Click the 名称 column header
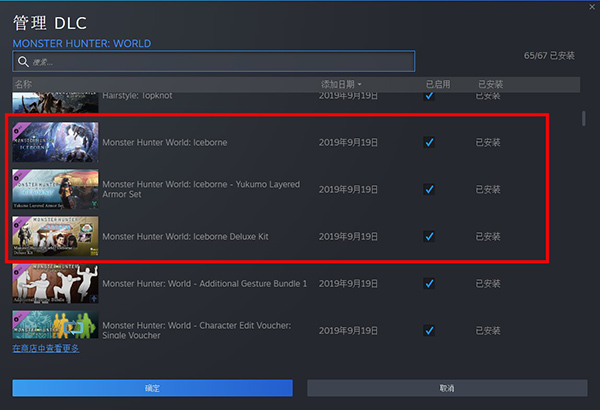This screenshot has height=410, width=600. point(23,84)
